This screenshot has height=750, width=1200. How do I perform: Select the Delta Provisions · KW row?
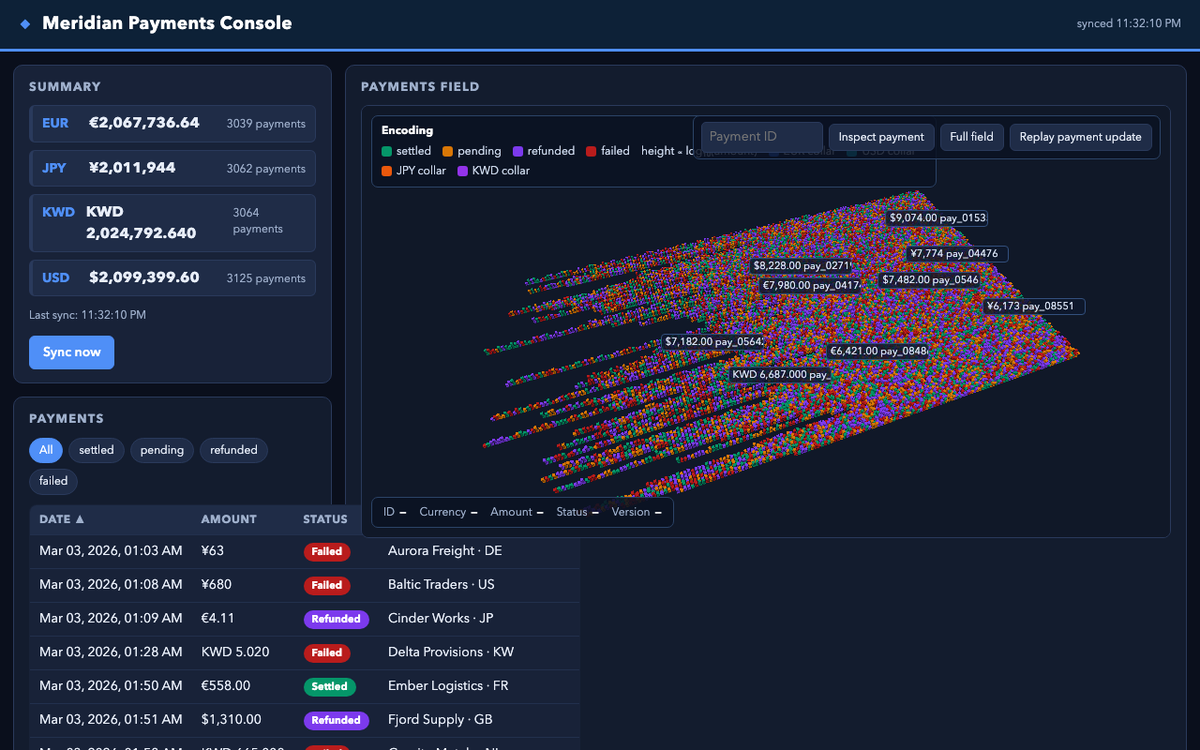(x=304, y=652)
